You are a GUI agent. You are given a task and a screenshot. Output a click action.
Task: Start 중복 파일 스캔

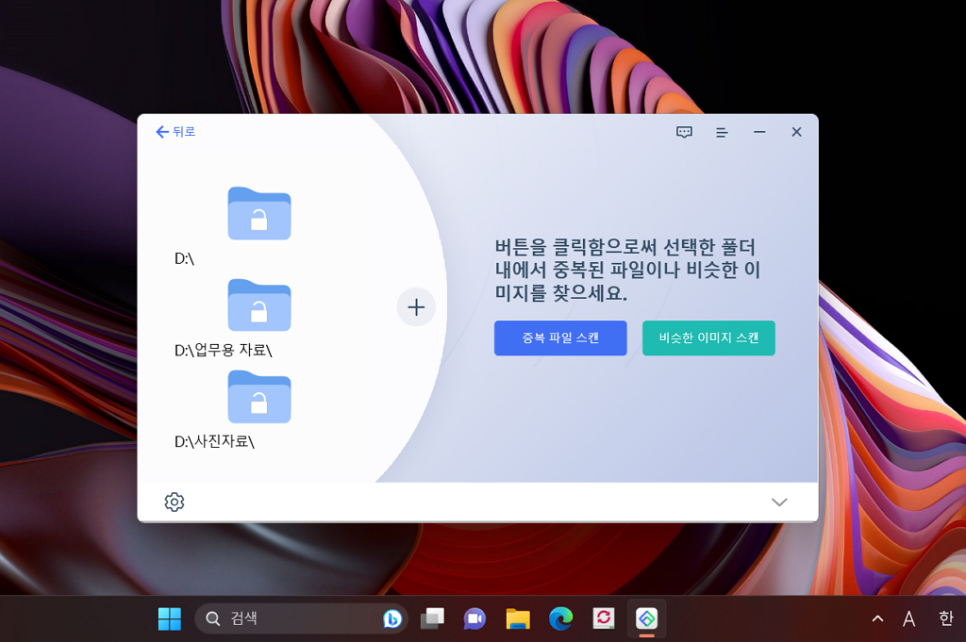click(561, 338)
